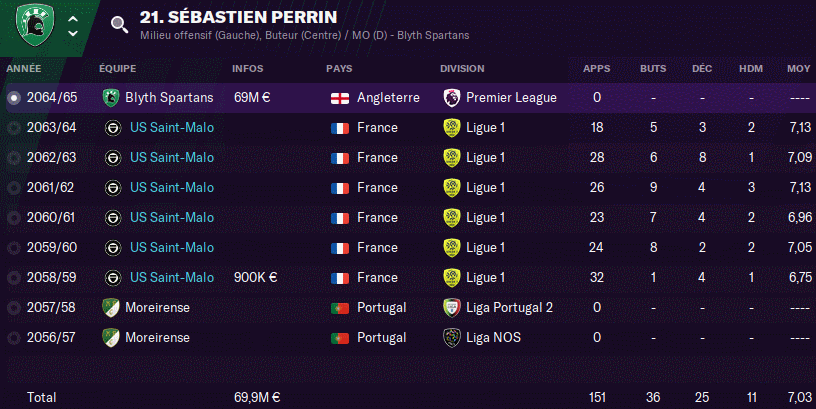Go to the next player with the down chevron
Image resolution: width=816 pixels, height=409 pixels.
pos(73,33)
